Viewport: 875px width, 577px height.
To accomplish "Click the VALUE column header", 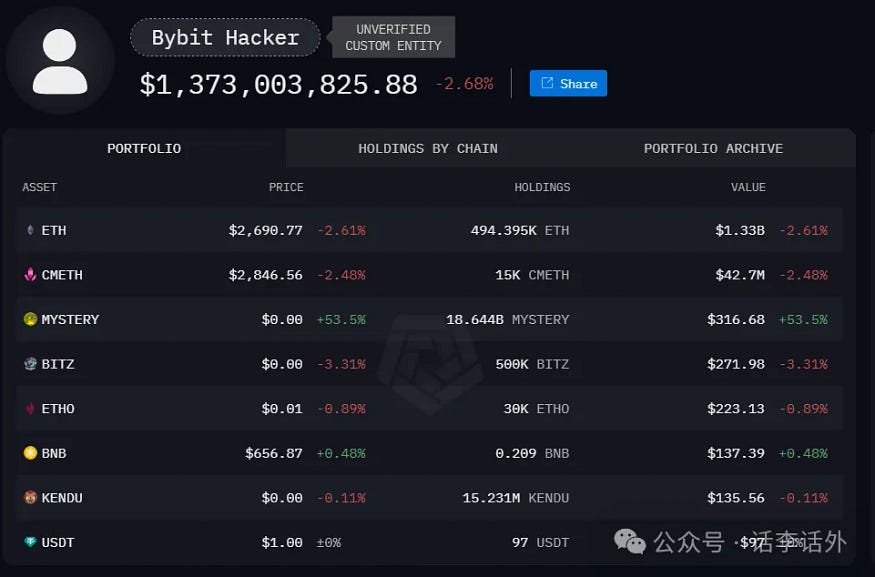I will [748, 187].
